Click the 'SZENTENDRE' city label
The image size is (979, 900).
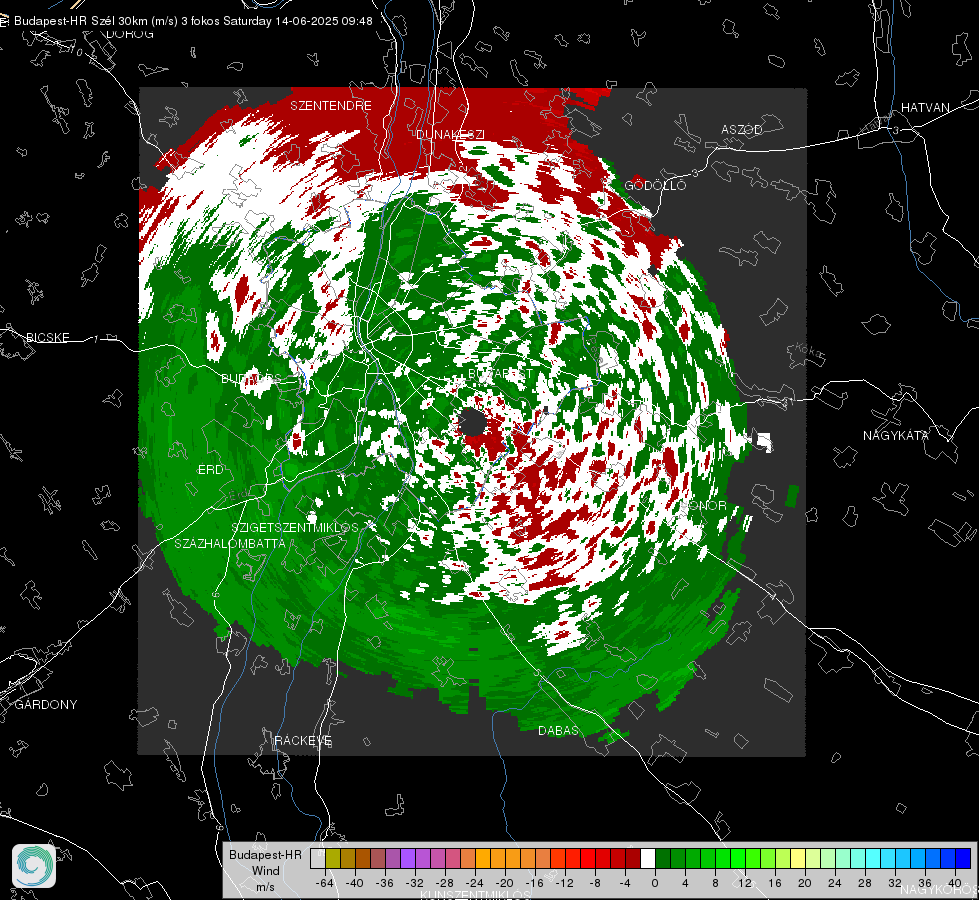coord(331,106)
